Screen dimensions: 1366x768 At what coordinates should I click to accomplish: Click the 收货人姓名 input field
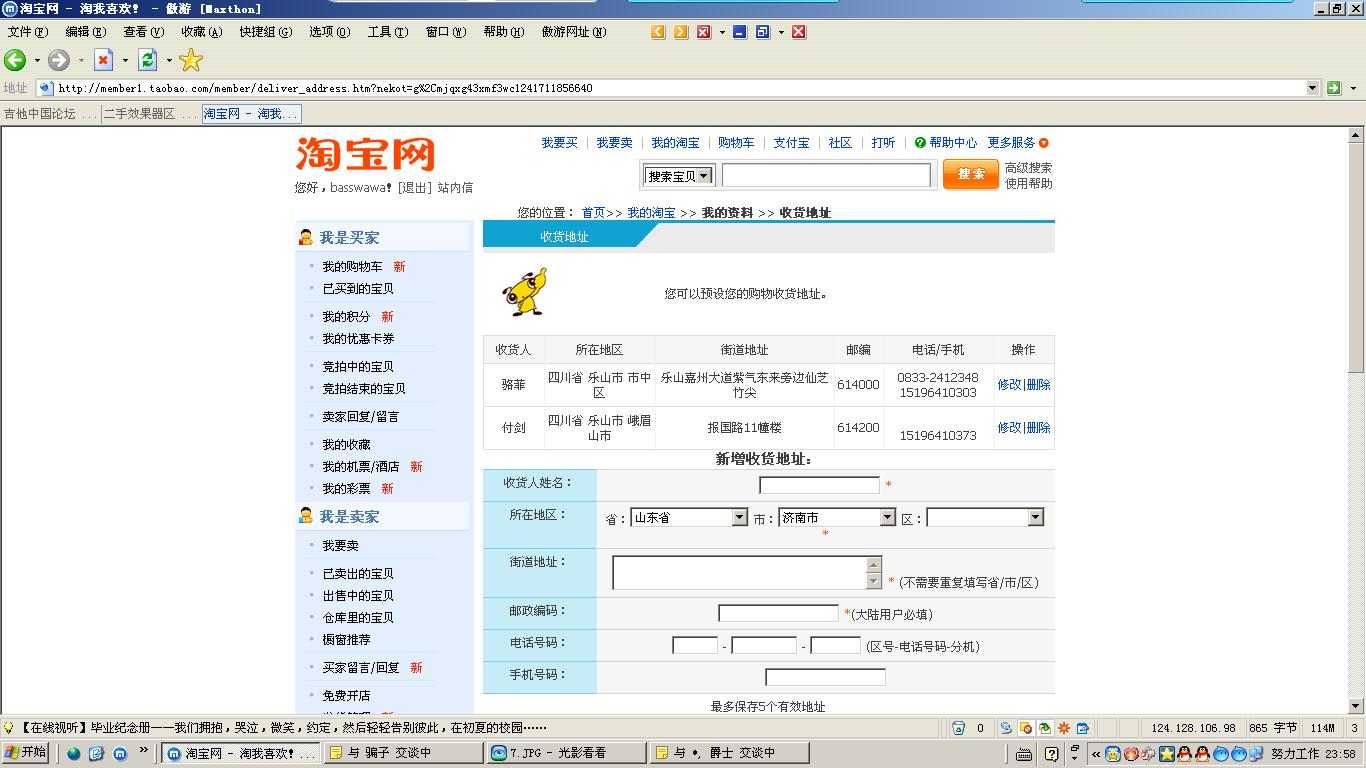point(819,485)
